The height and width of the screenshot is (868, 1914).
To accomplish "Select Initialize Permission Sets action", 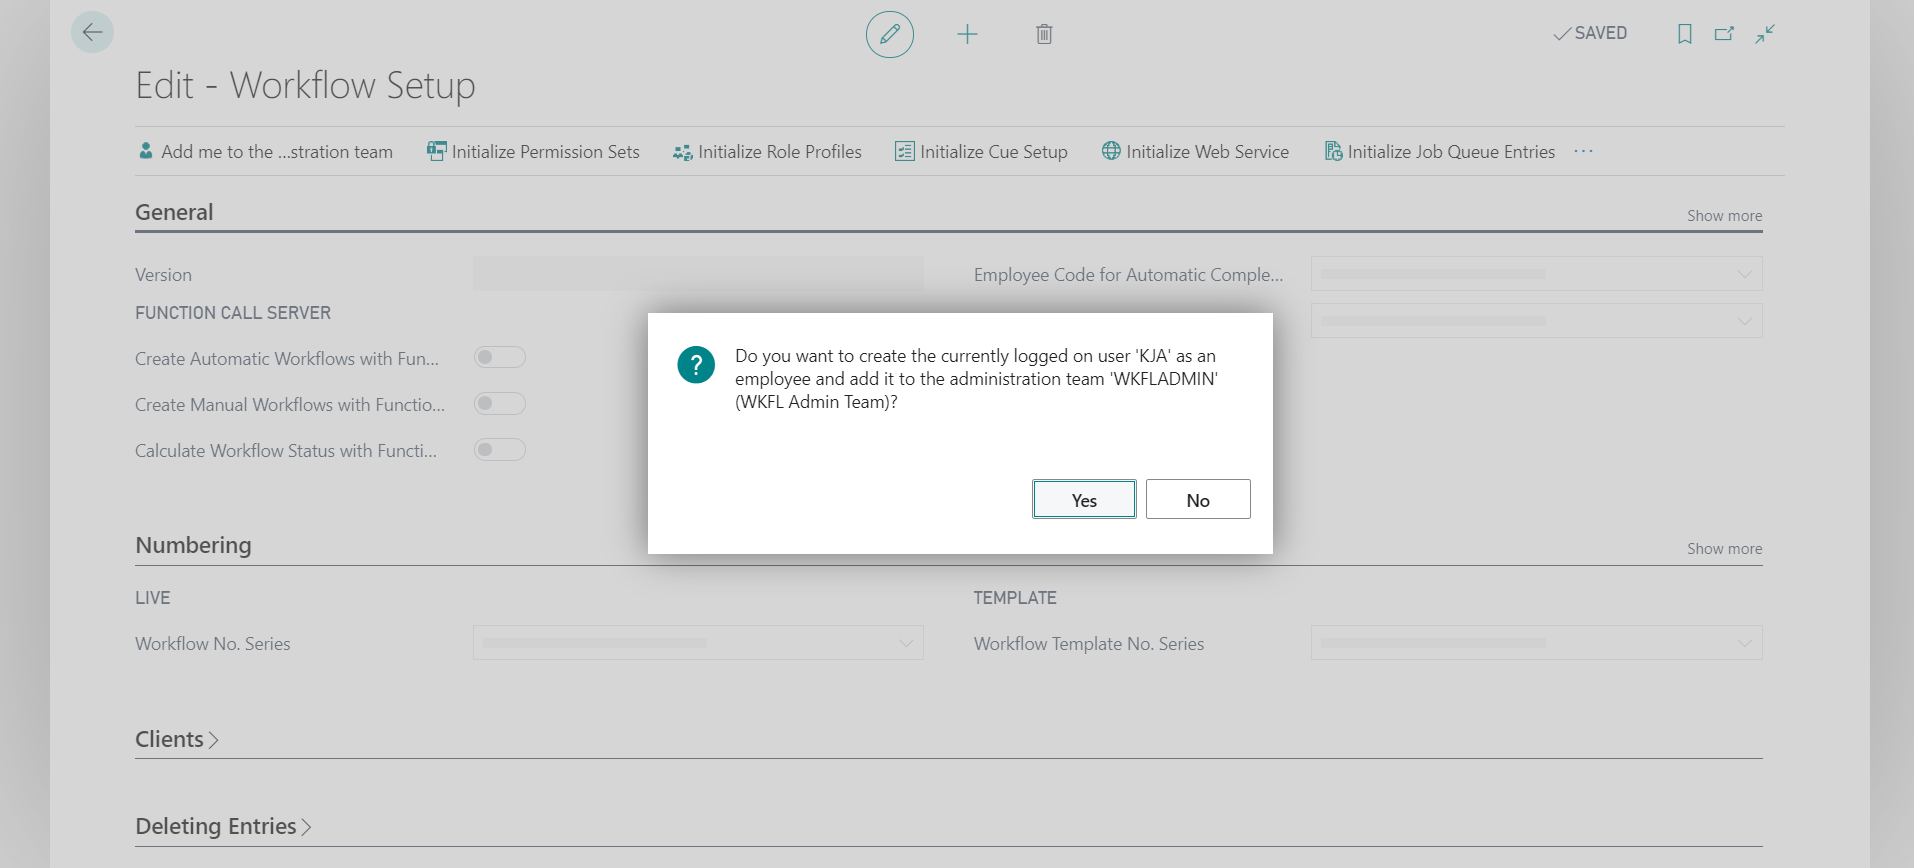I will [533, 152].
